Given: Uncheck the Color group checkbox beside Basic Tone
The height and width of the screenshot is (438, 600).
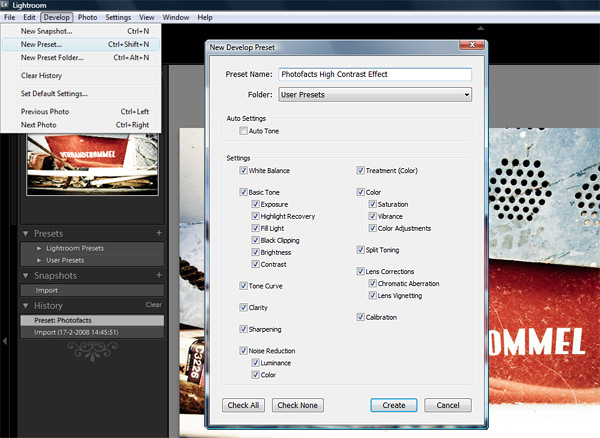Looking at the screenshot, I should 360,192.
